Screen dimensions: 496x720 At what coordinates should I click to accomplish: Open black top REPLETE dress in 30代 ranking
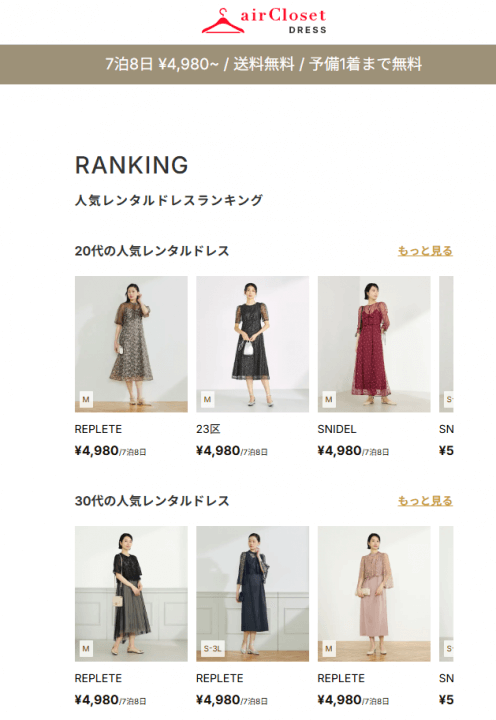tap(131, 594)
